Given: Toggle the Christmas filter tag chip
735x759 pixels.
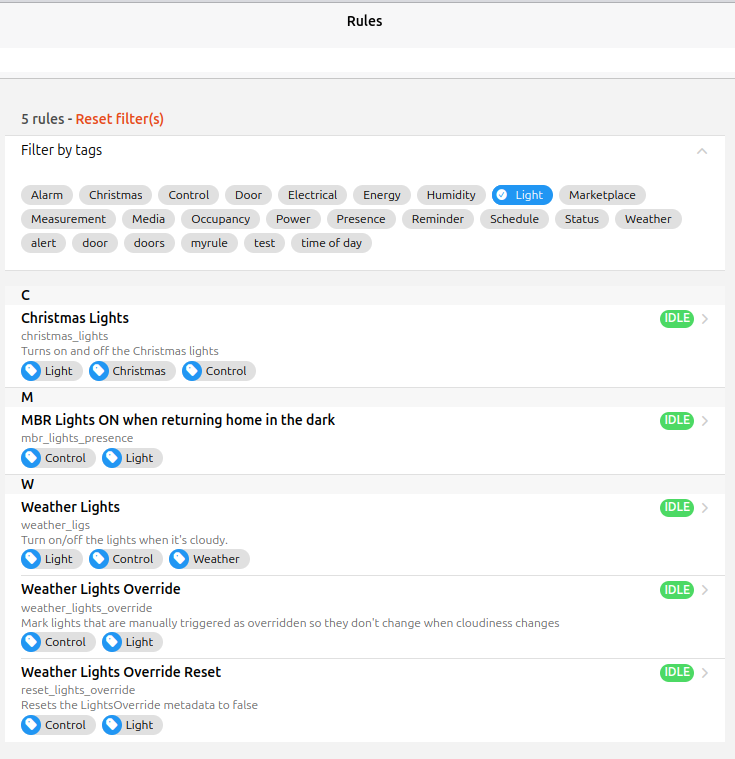Looking at the screenshot, I should [116, 195].
